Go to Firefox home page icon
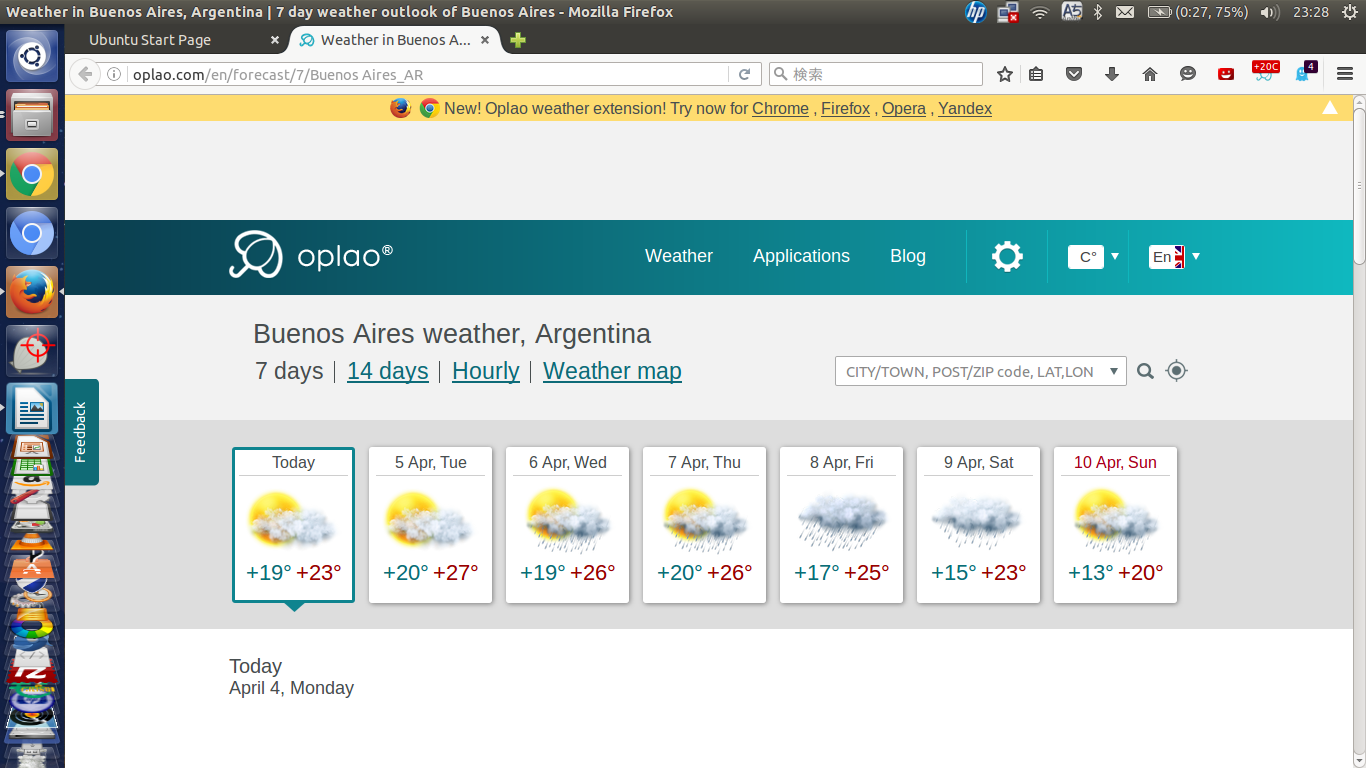 coord(1150,74)
